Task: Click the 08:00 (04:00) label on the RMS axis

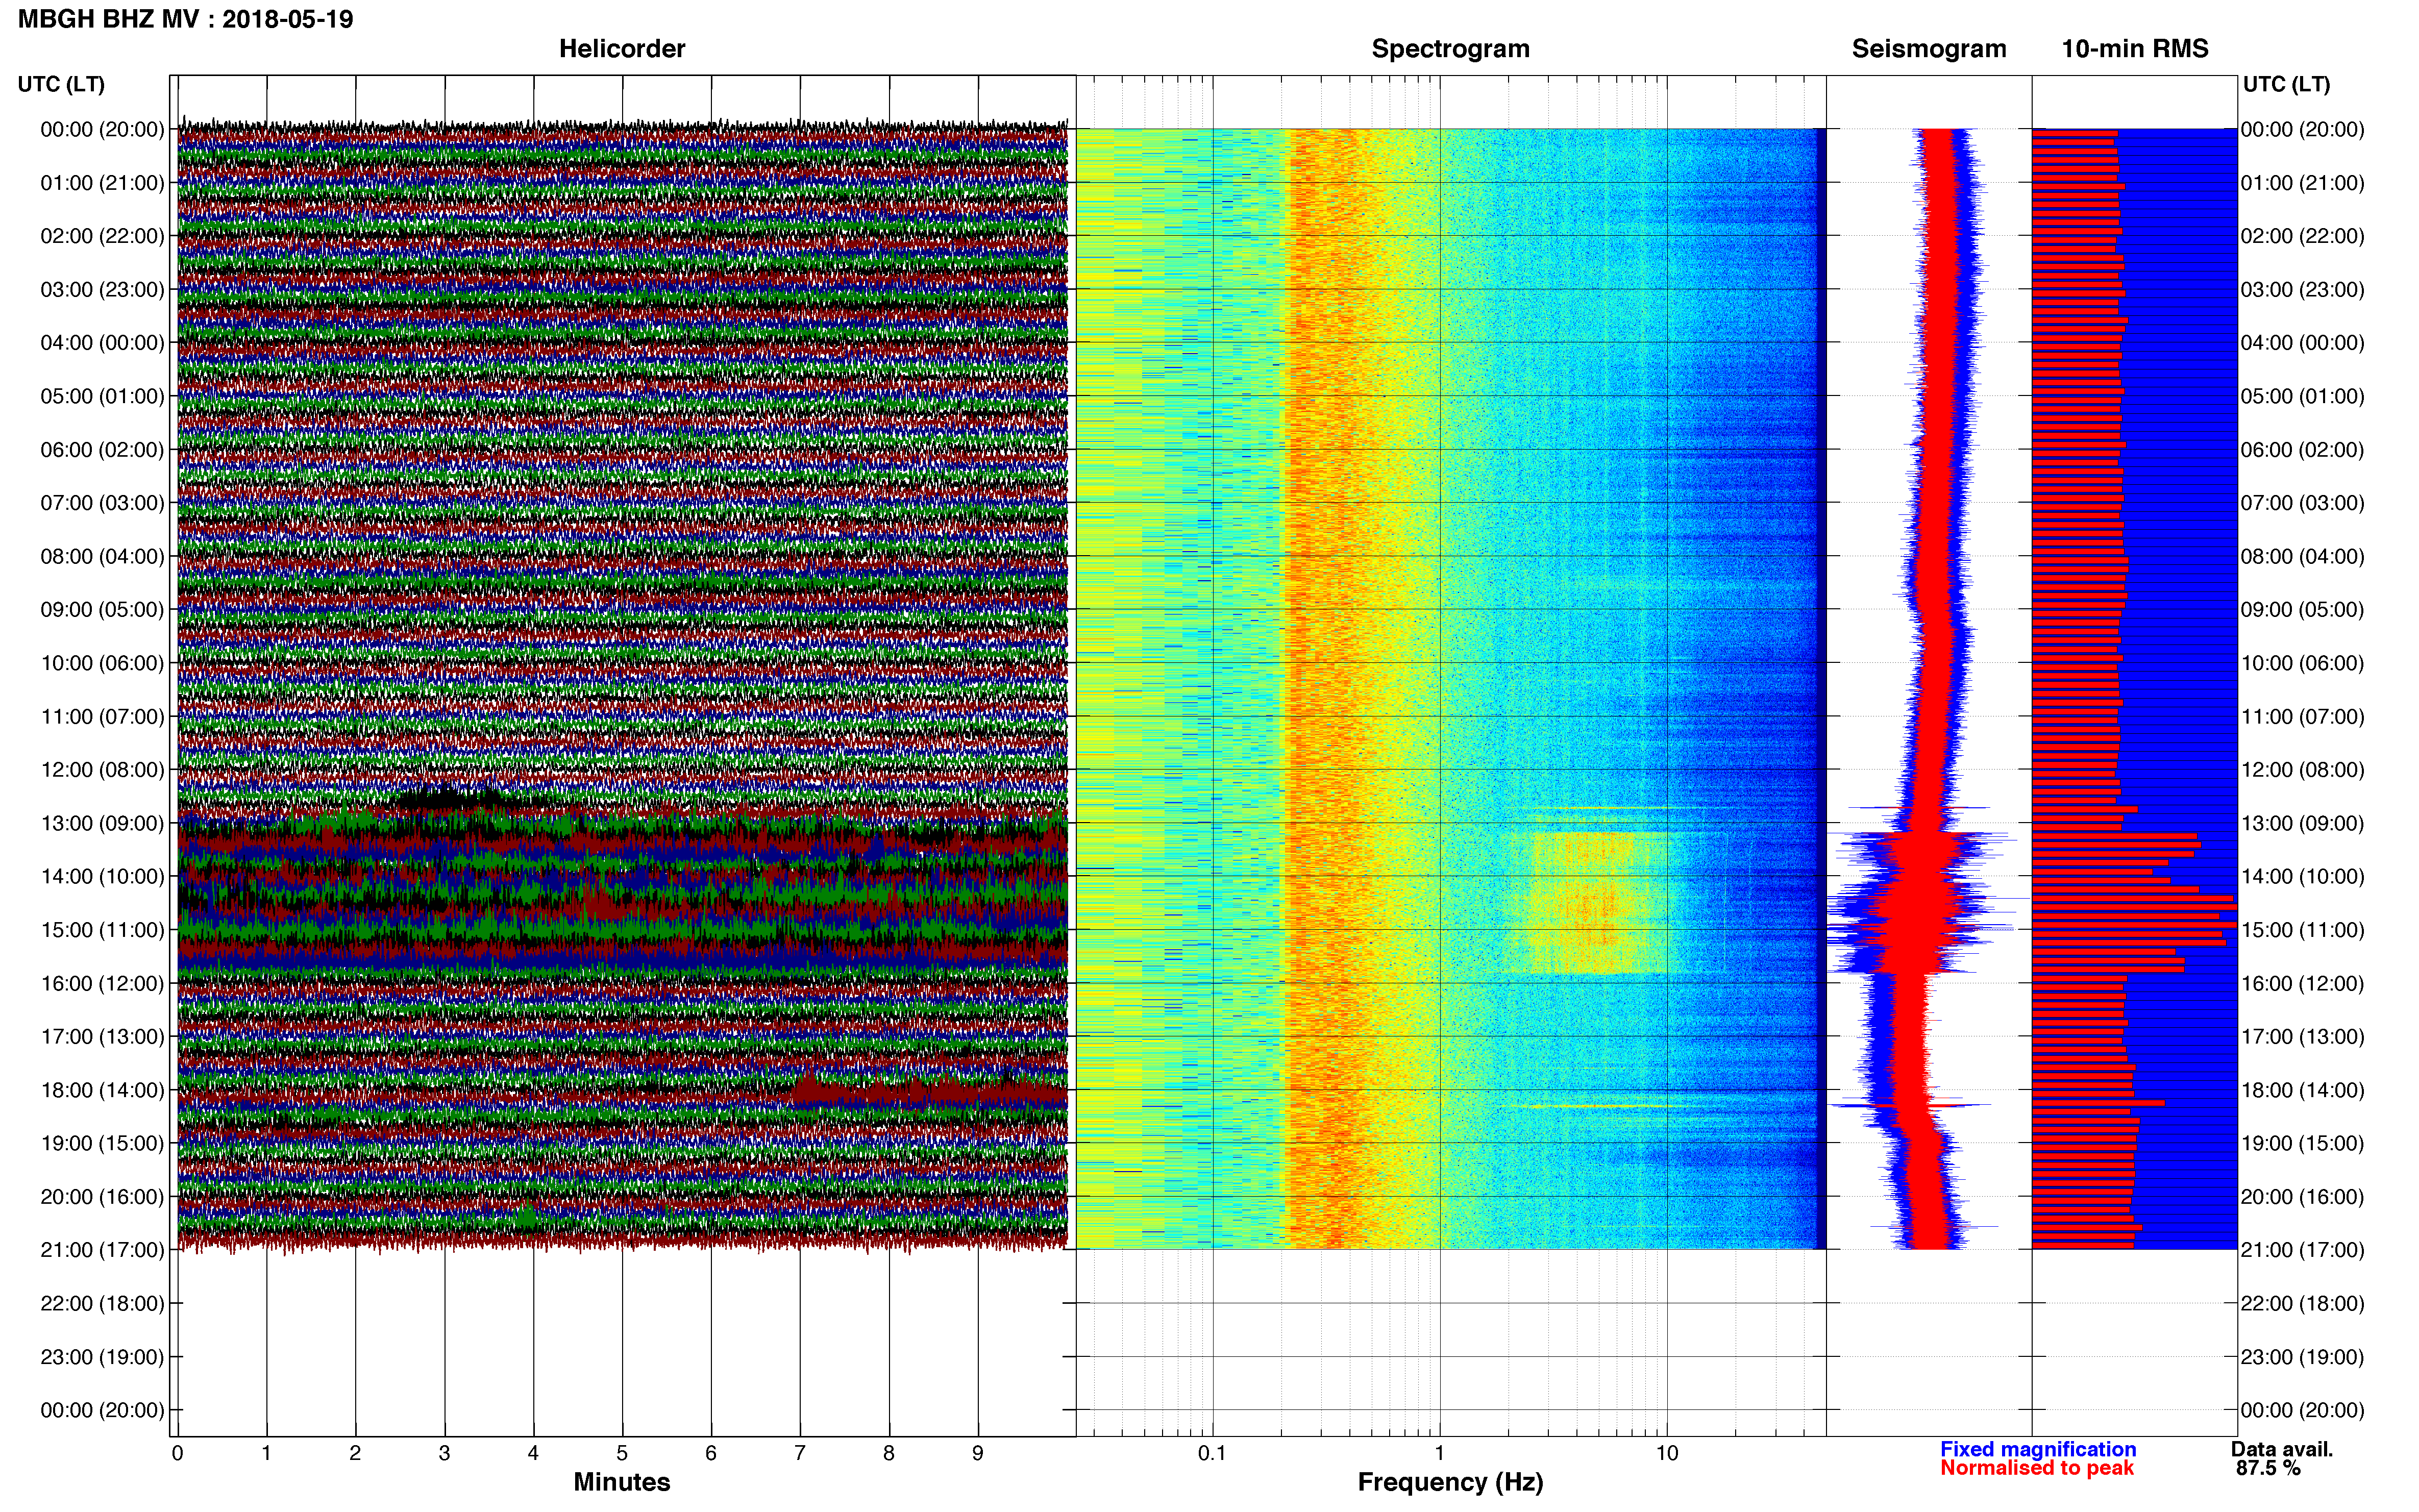Action: pos(2302,556)
